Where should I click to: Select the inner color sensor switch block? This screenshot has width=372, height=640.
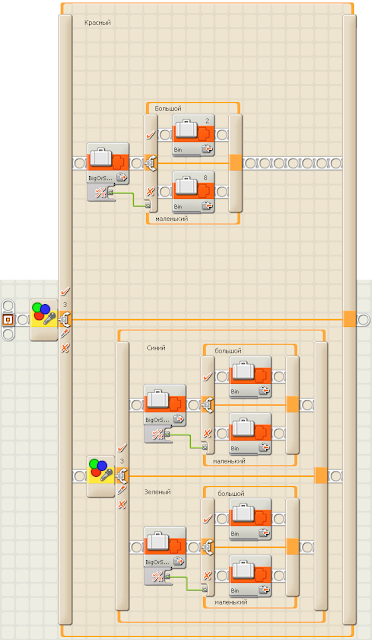click(101, 476)
